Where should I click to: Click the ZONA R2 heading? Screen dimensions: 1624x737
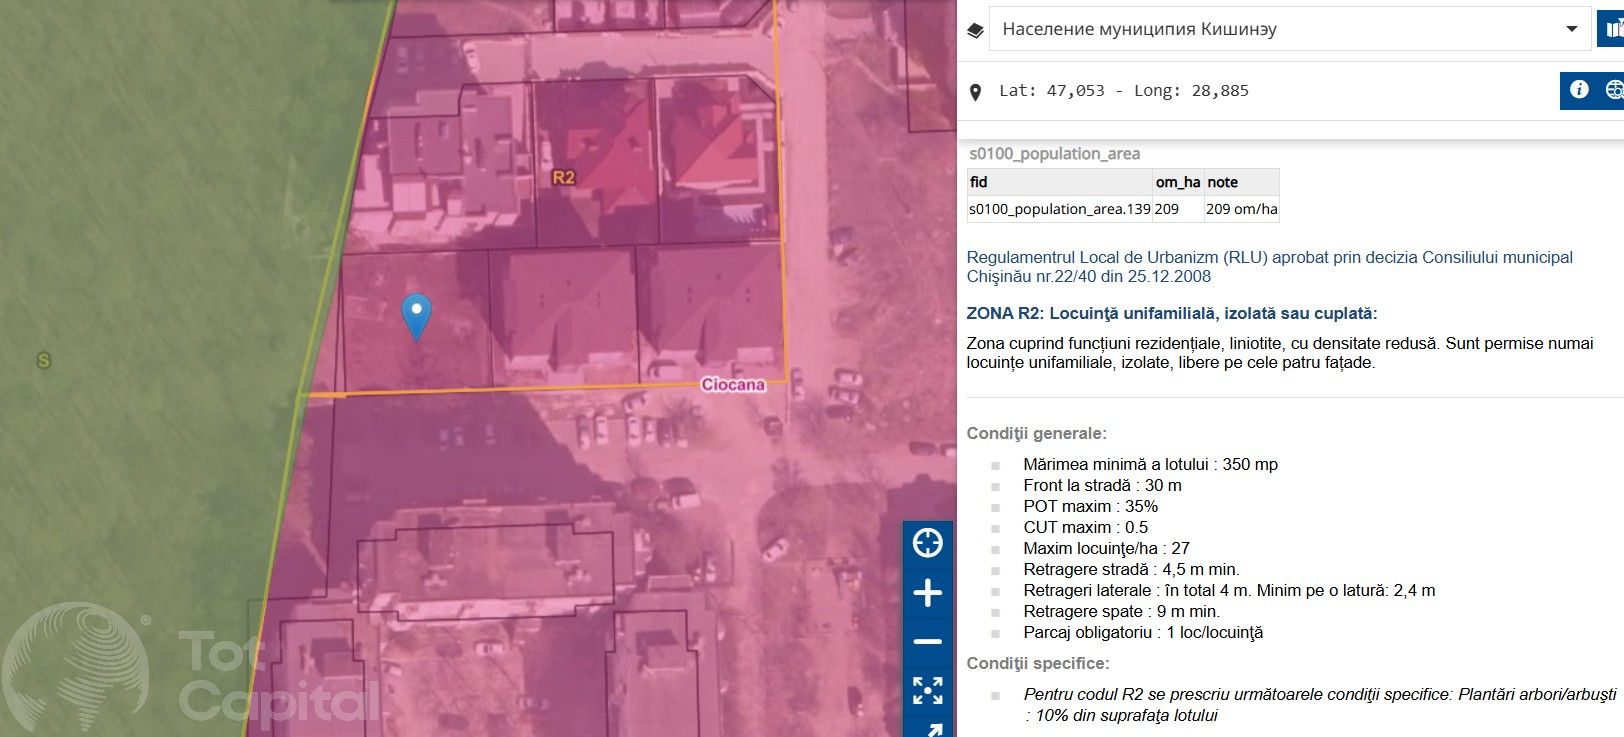1171,313
